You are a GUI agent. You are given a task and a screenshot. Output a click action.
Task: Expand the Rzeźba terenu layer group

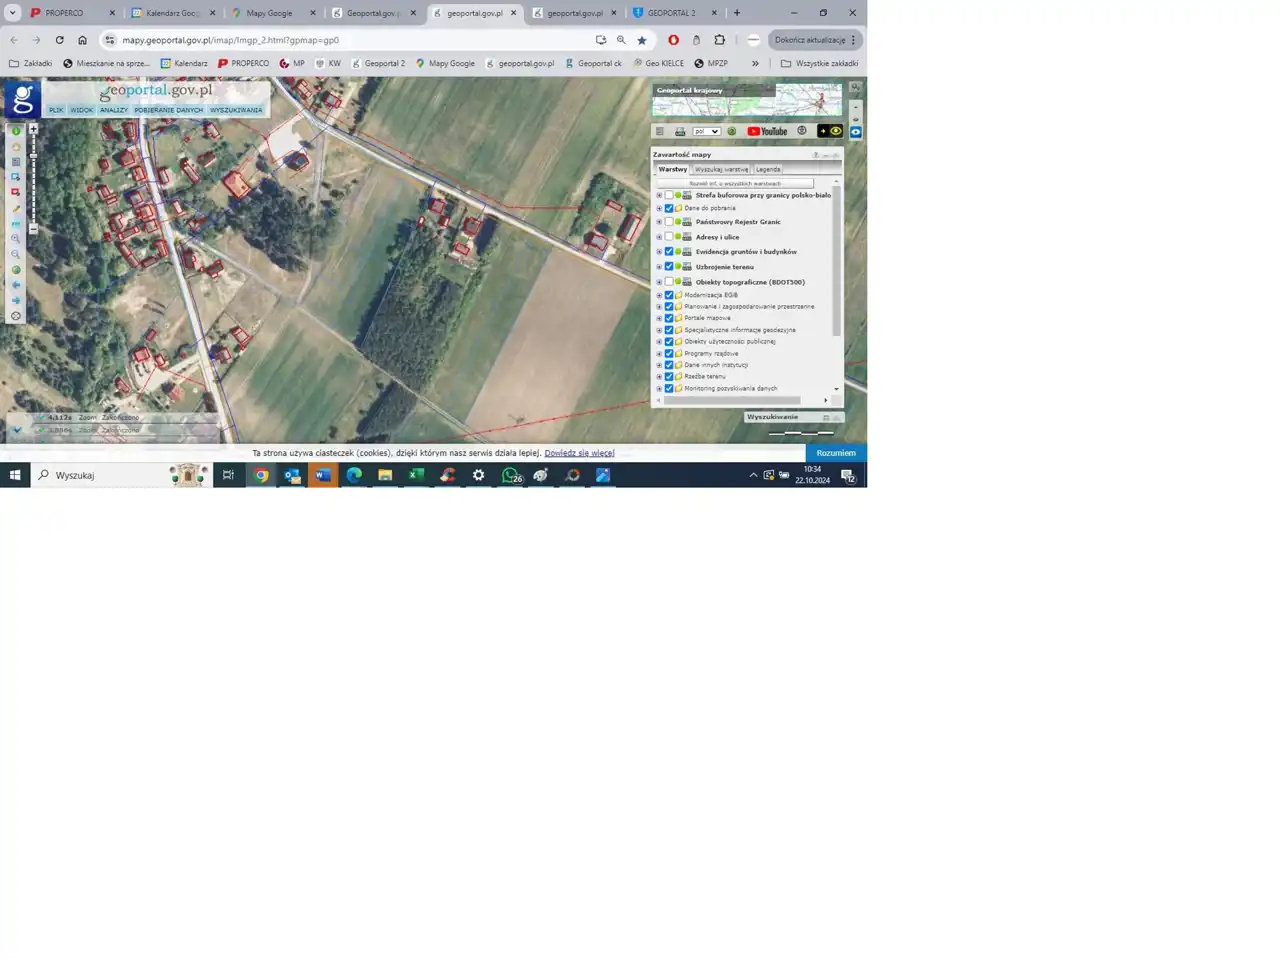659,377
